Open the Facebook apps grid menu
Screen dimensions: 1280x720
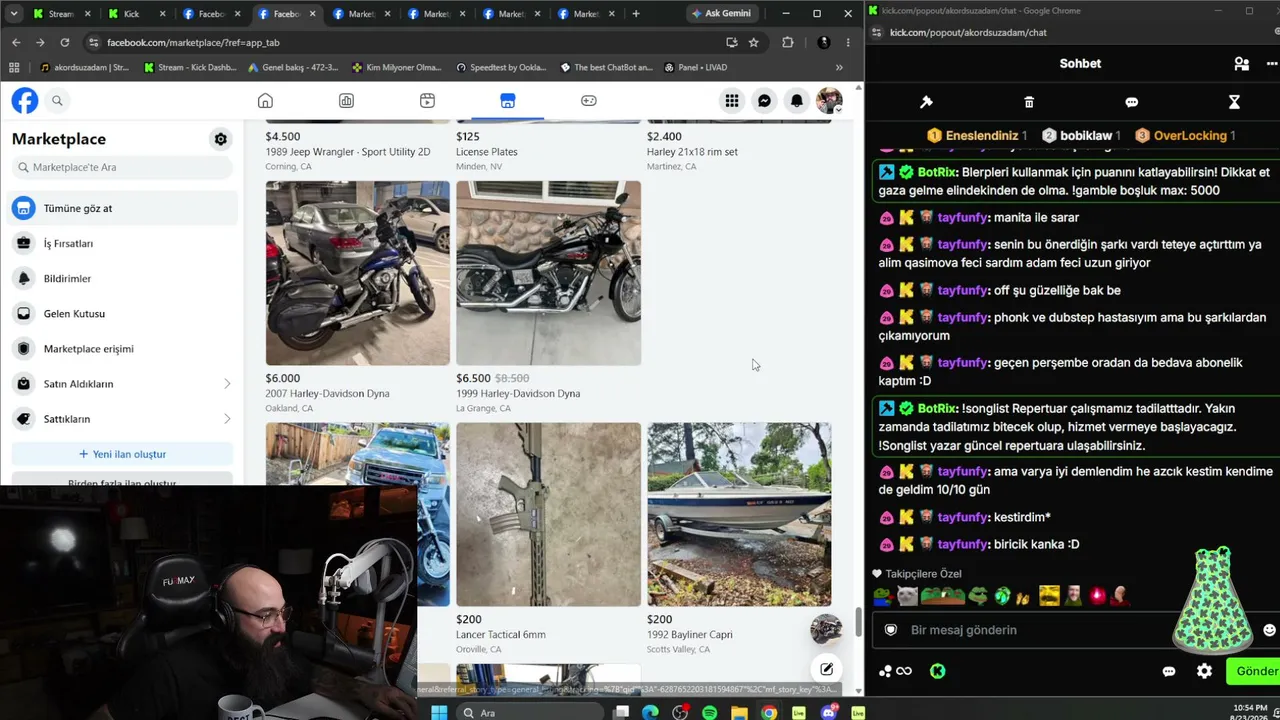(x=732, y=101)
